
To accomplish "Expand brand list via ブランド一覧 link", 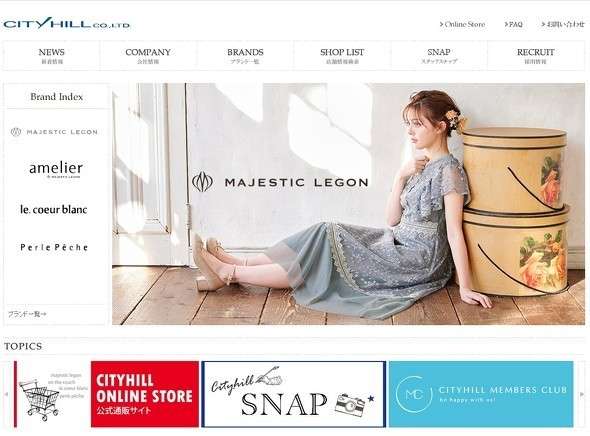I will [x=27, y=314].
